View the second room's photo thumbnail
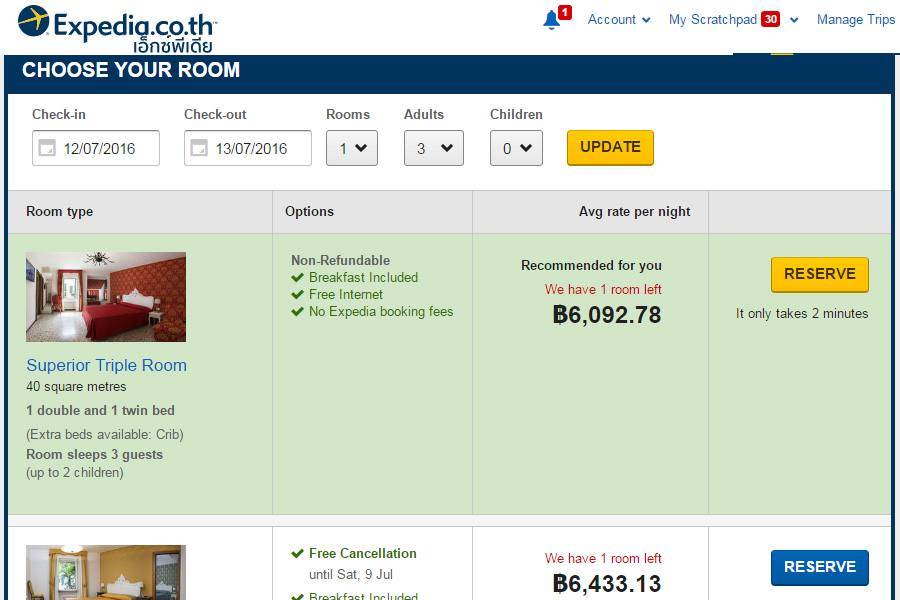The image size is (900, 600). coord(106,572)
